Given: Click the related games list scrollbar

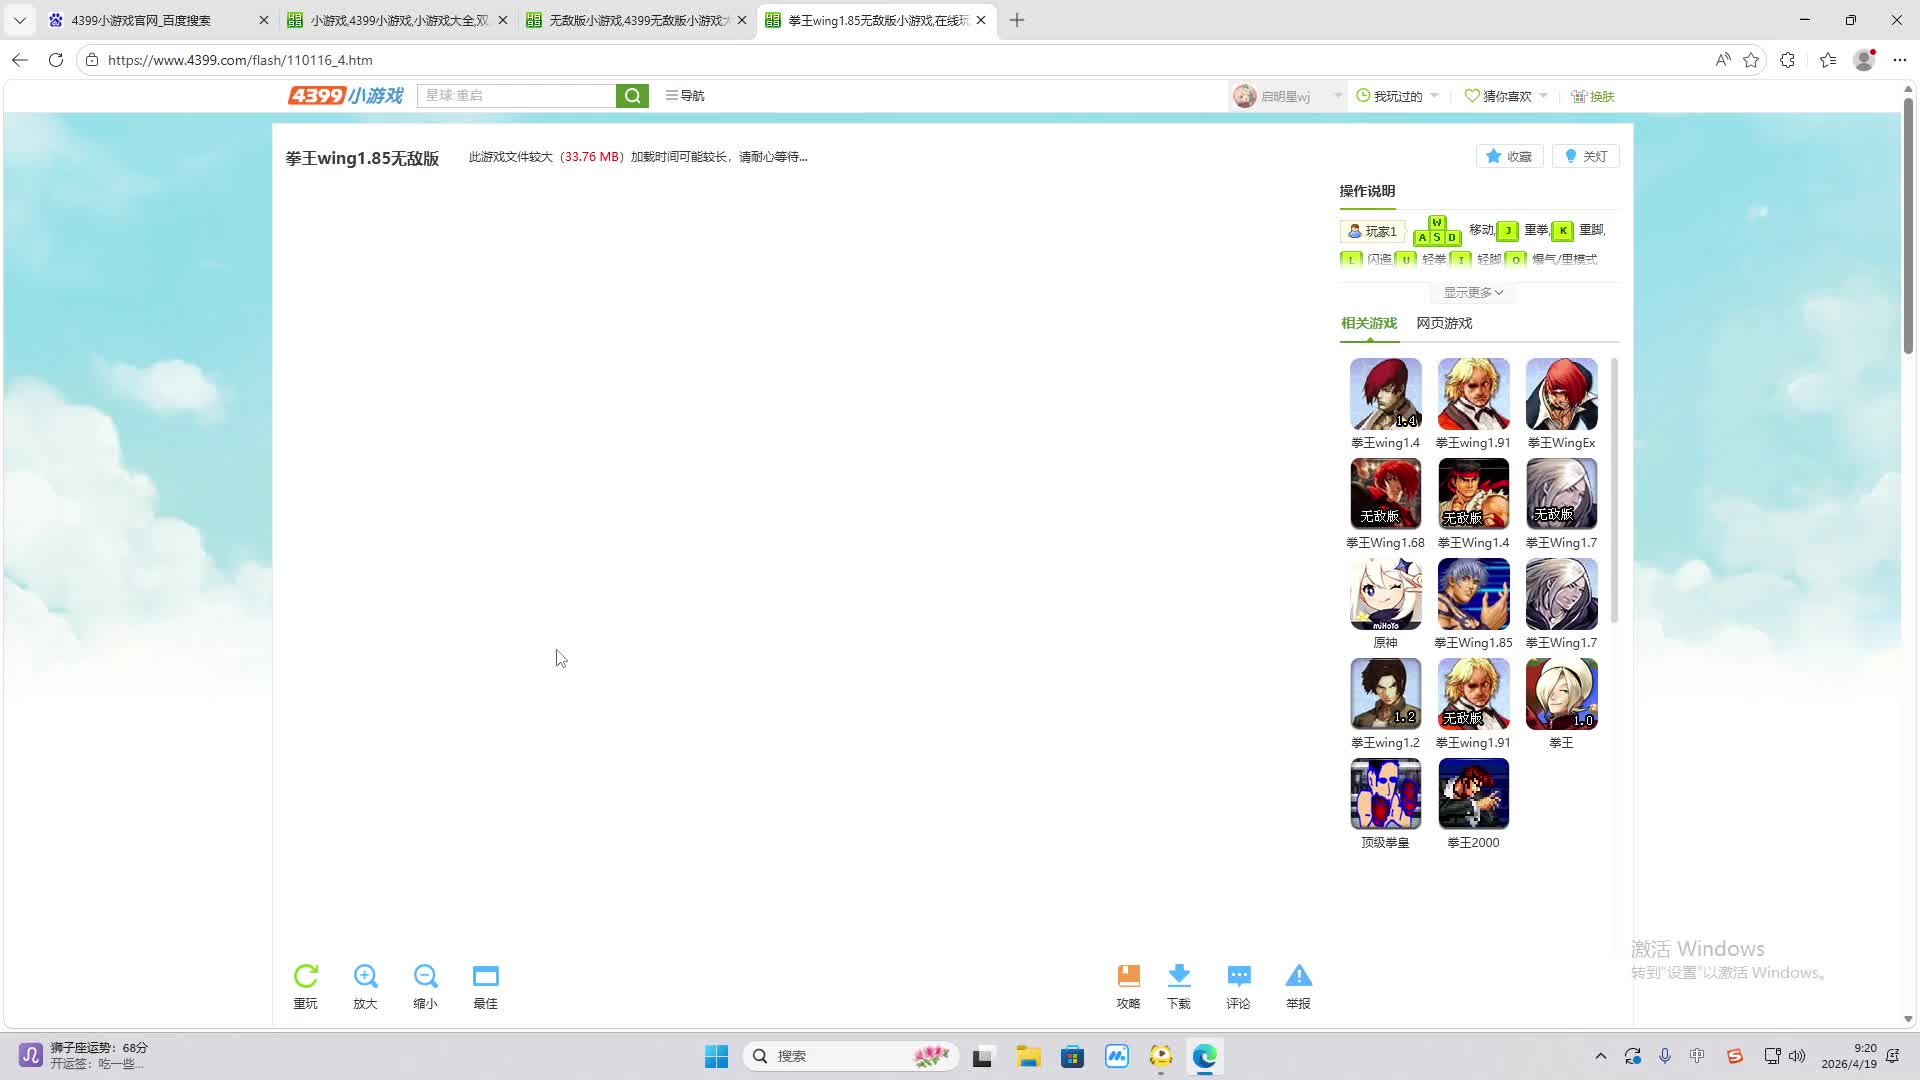Looking at the screenshot, I should click(1614, 490).
